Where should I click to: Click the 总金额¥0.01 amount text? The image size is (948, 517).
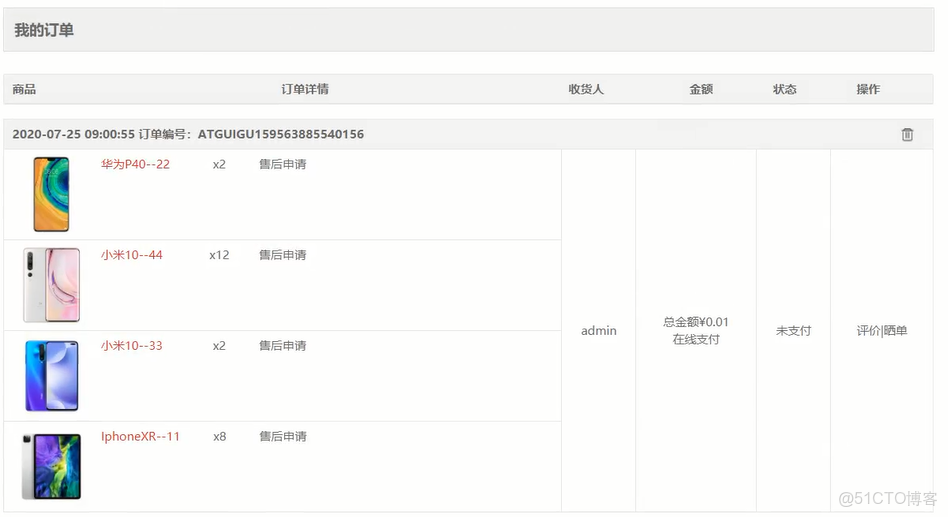click(695, 322)
